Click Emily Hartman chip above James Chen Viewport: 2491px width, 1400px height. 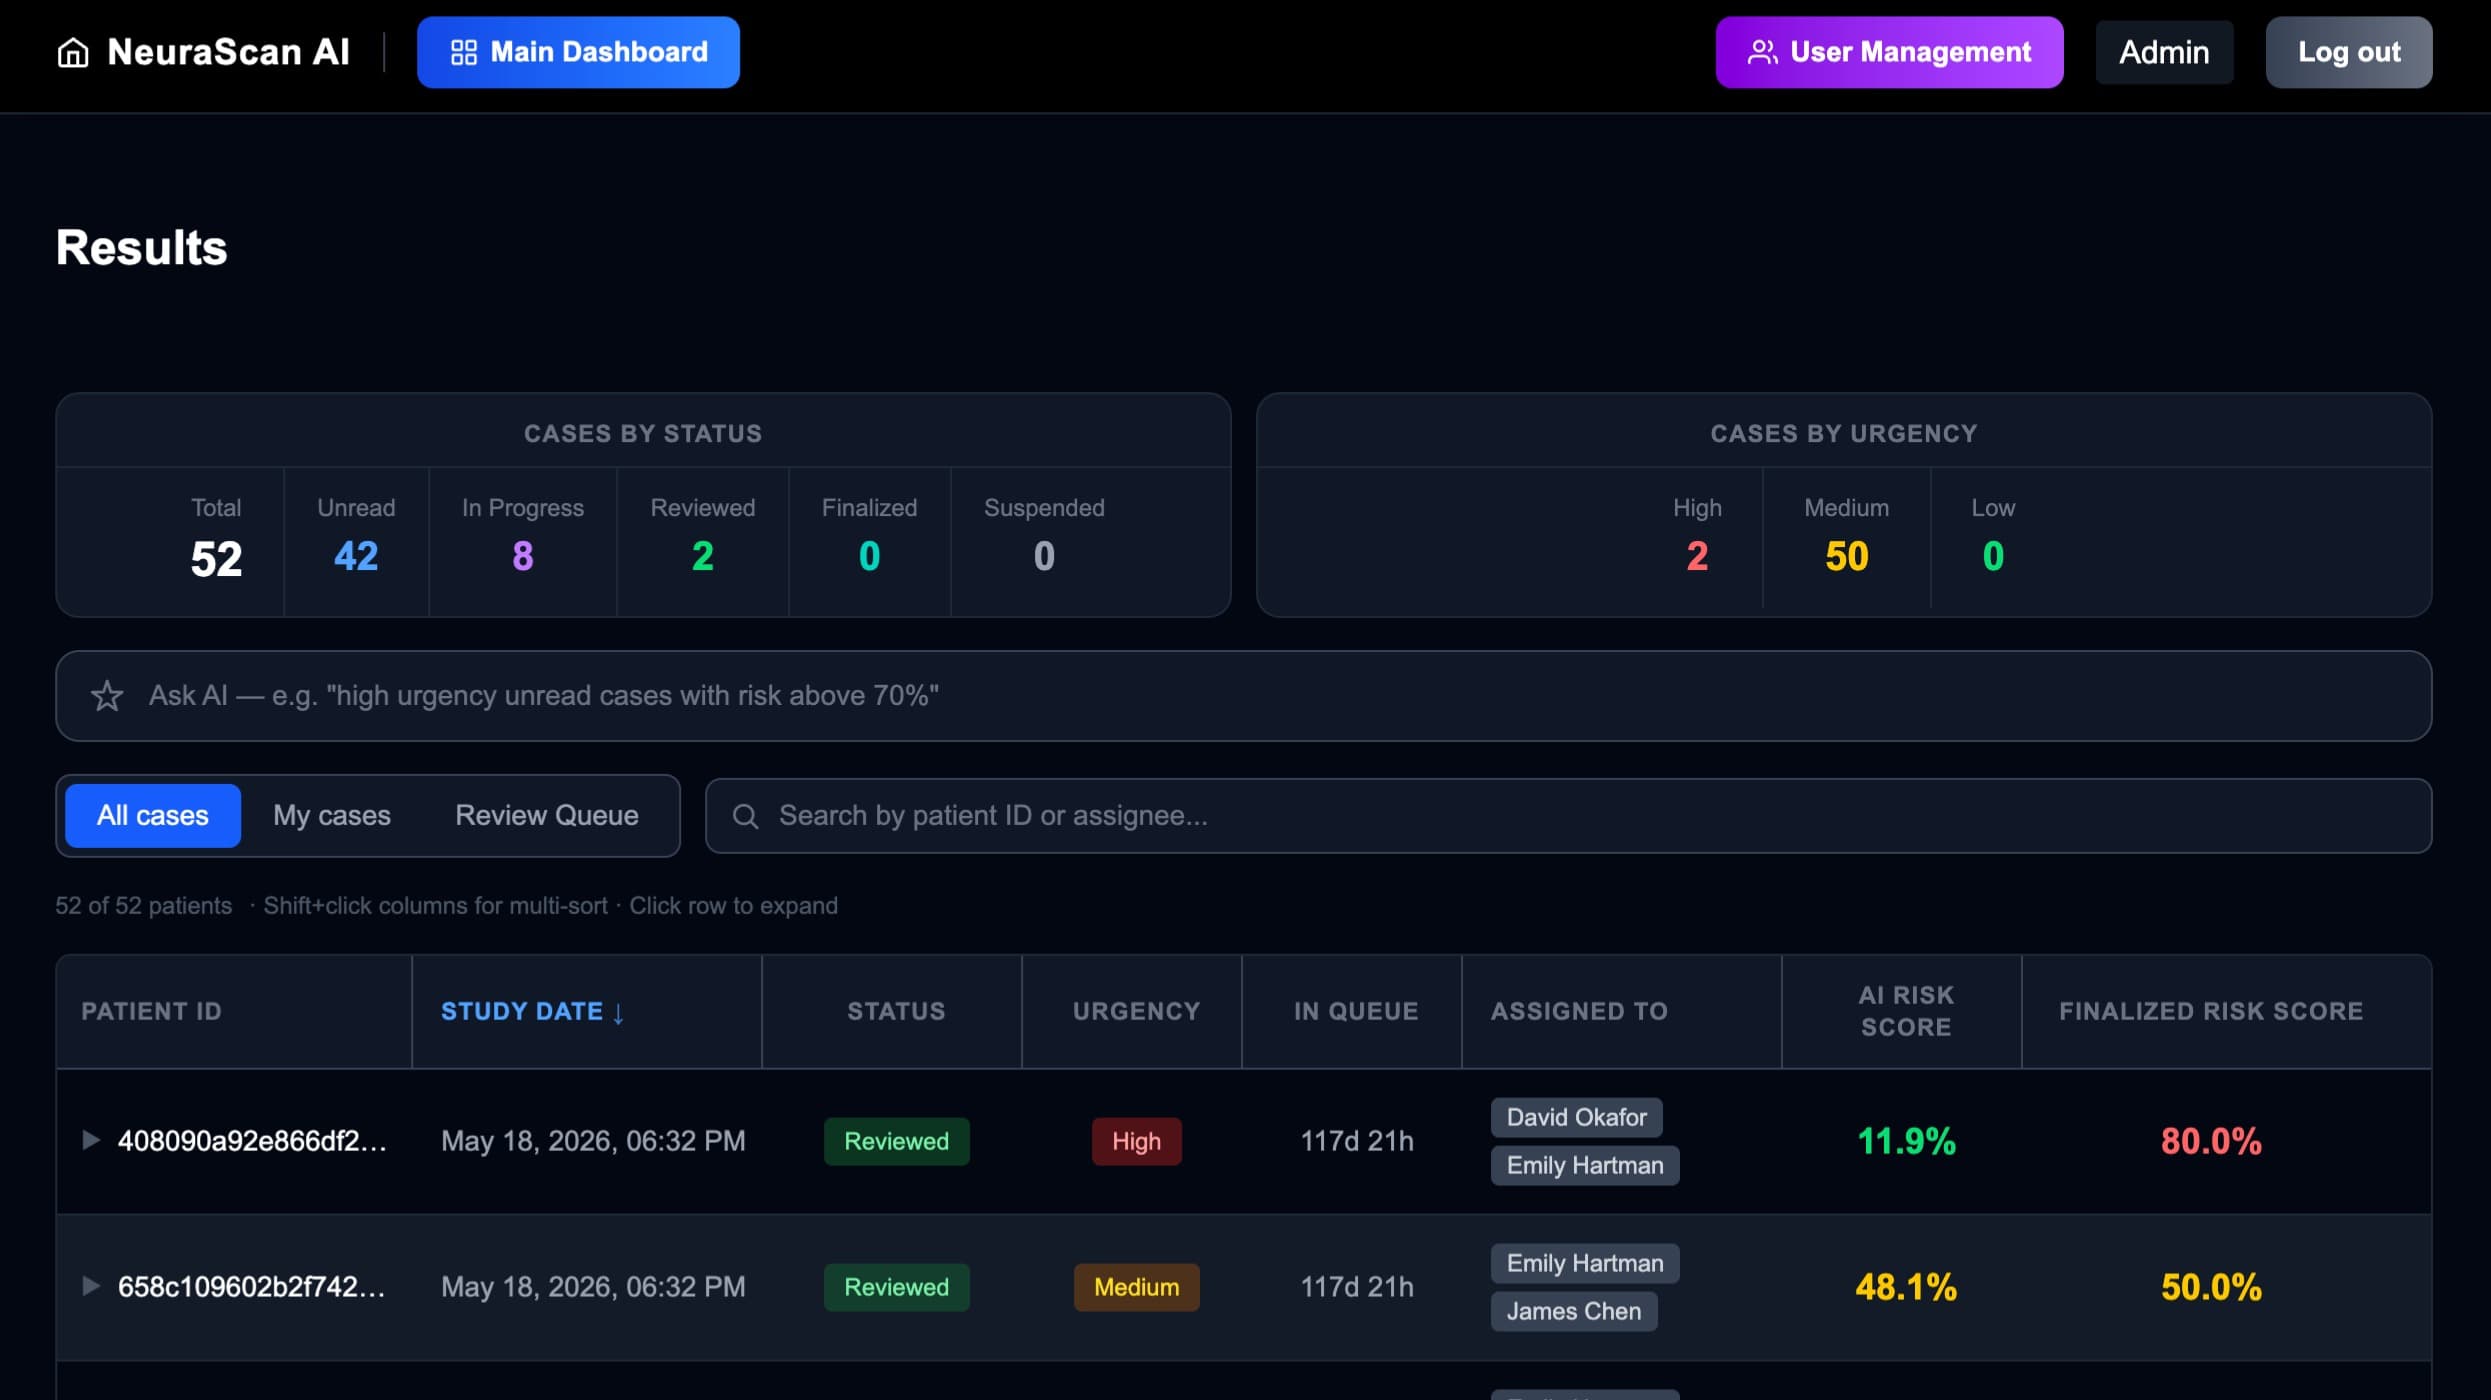pyautogui.click(x=1585, y=1263)
